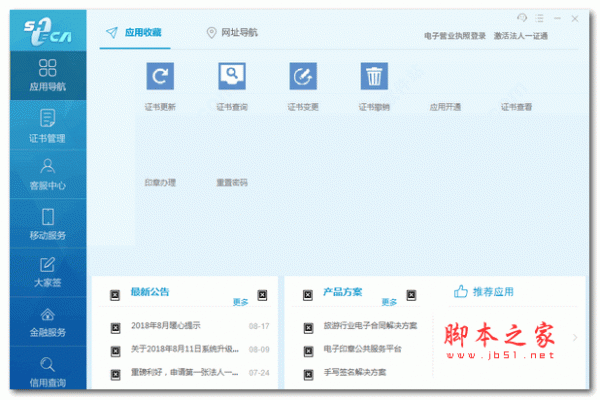Image resolution: width=600 pixels, height=400 pixels.
Task: Open the 关于2018年8月11日系统升级 announcement
Action: (185, 349)
